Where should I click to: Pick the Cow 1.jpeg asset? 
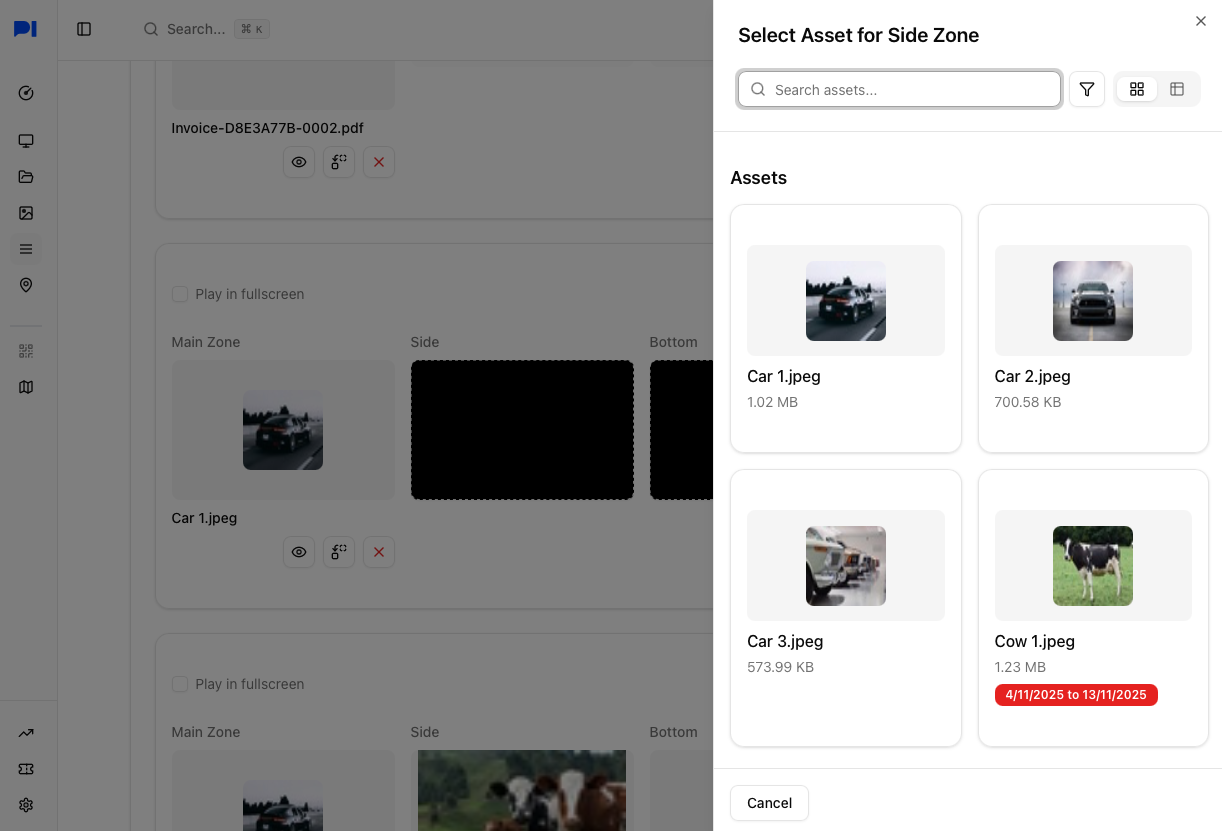click(x=1093, y=607)
